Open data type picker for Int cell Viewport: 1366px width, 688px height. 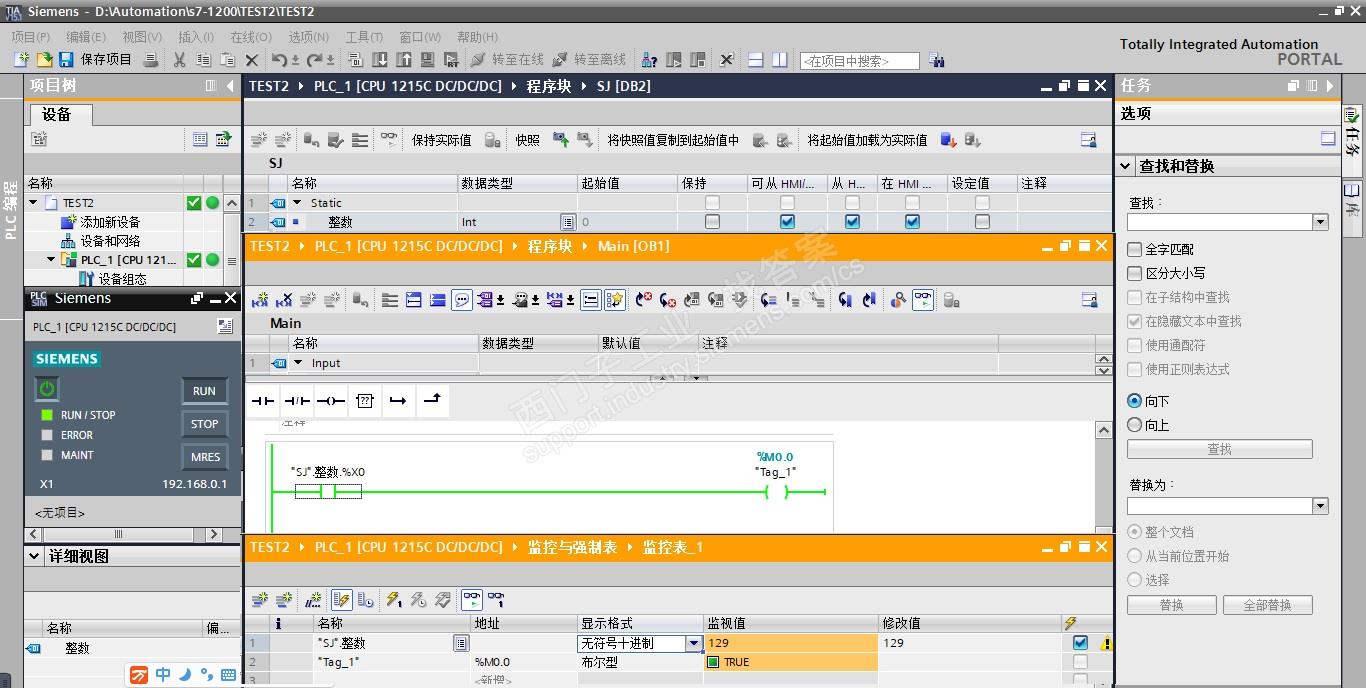coord(568,222)
